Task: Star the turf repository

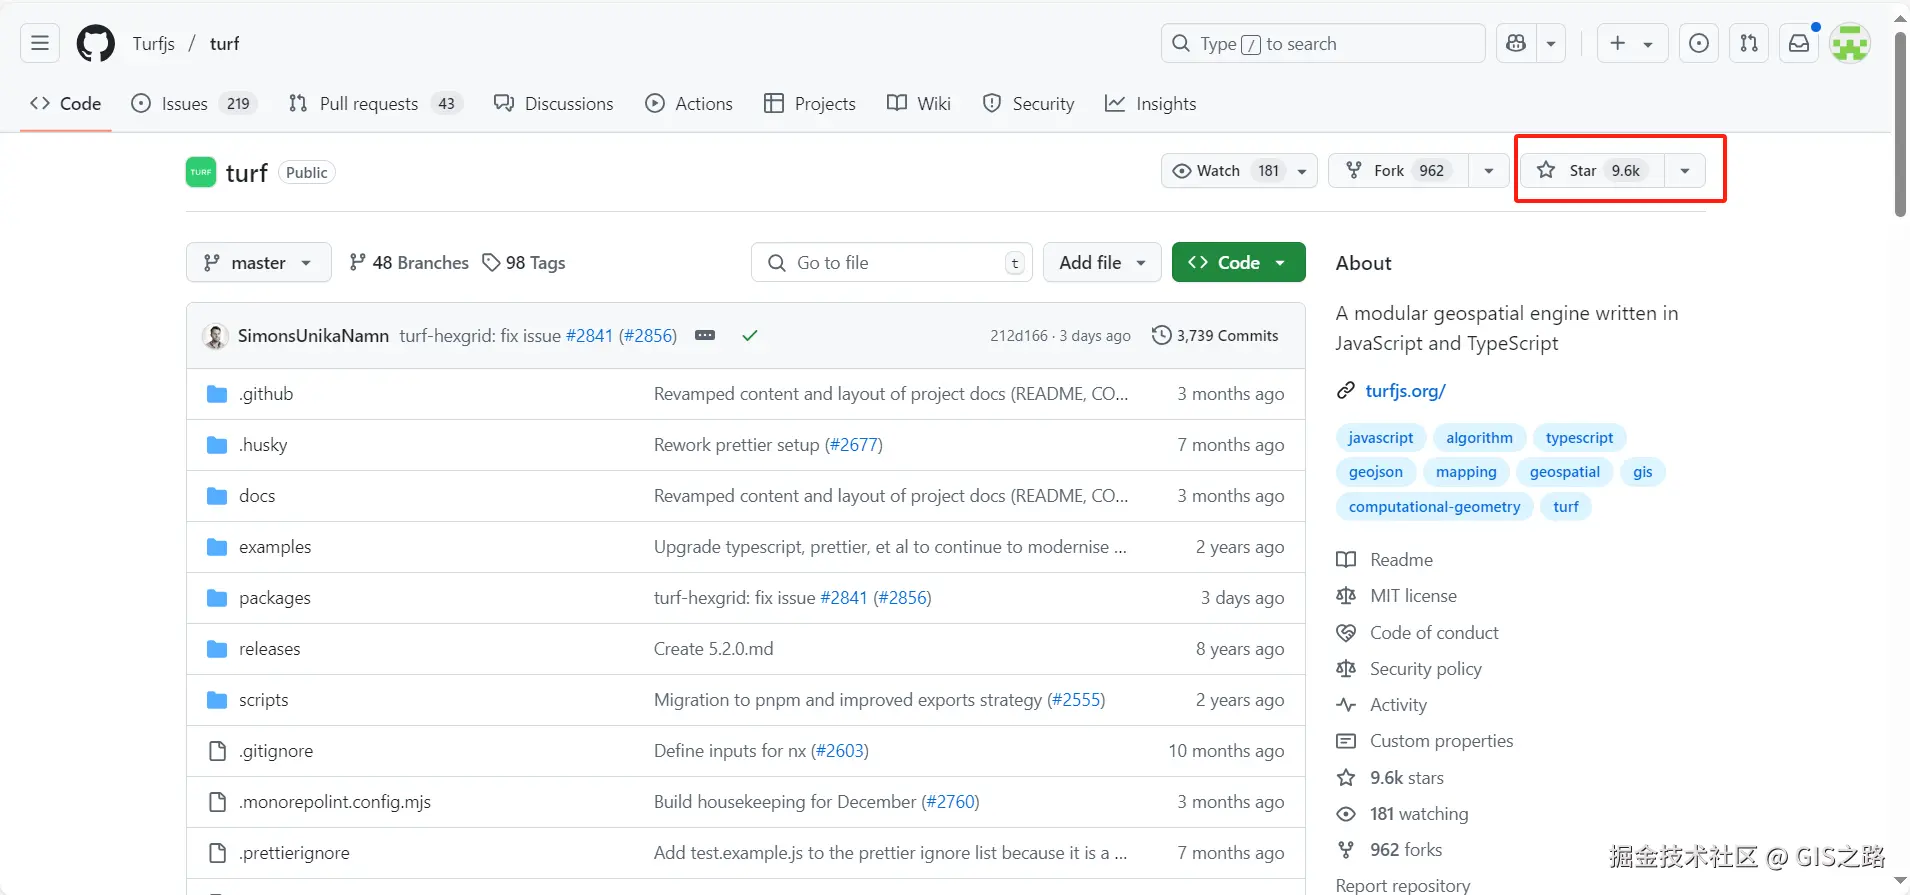Action: click(1591, 171)
